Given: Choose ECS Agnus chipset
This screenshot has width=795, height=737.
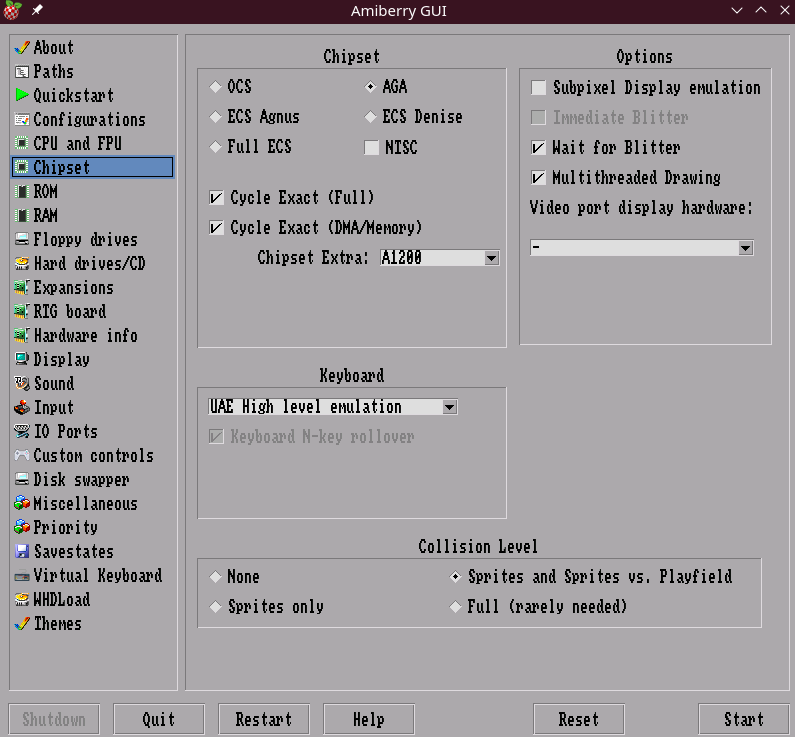Looking at the screenshot, I should 215,117.
